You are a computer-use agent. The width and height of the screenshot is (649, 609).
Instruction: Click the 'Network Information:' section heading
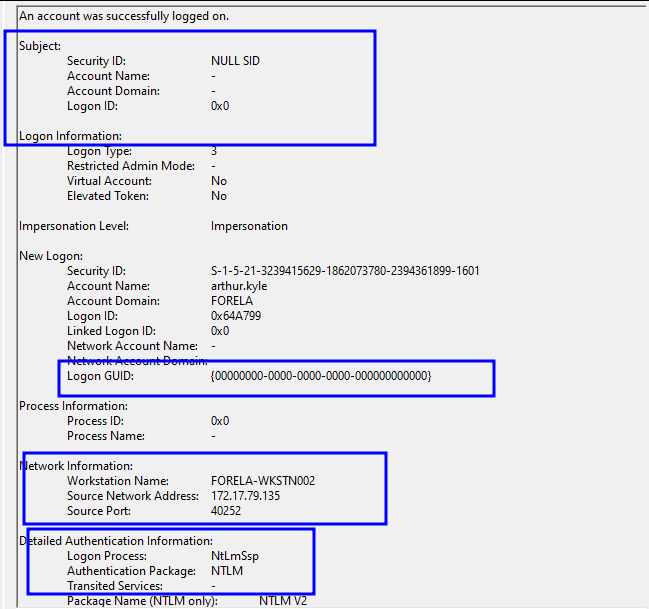[76, 466]
